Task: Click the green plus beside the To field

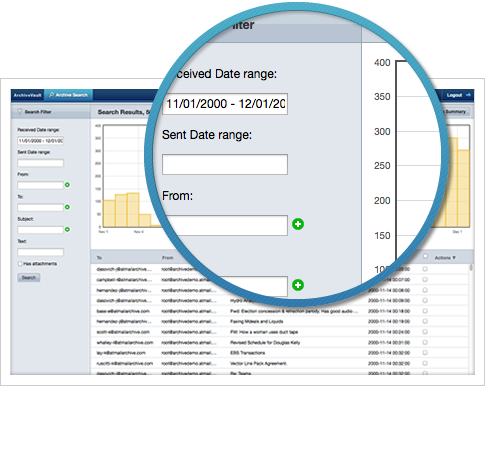Action: pos(67,207)
